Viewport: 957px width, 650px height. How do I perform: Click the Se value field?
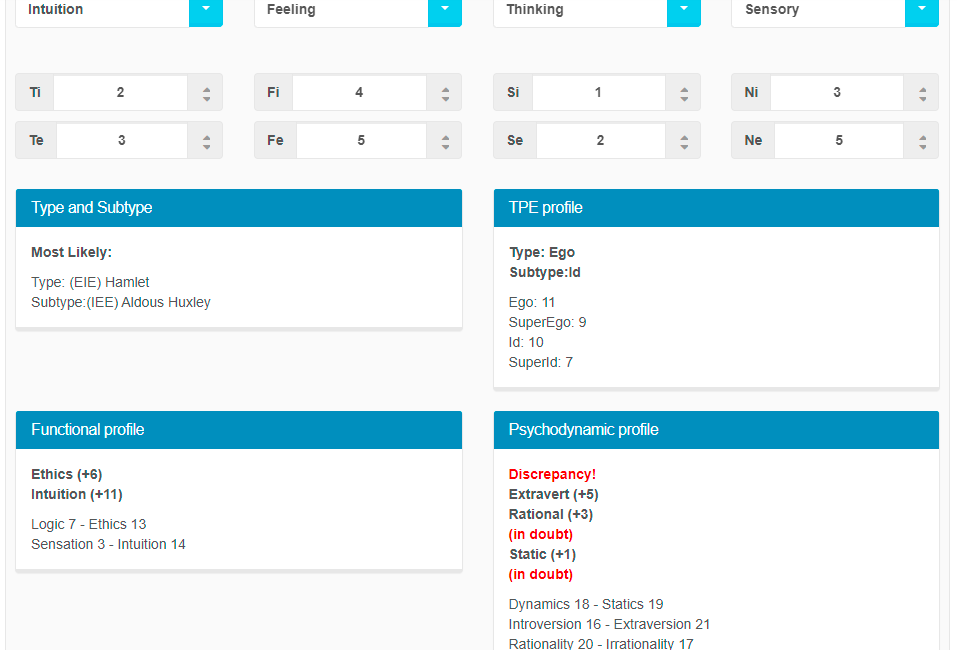pyautogui.click(x=601, y=140)
